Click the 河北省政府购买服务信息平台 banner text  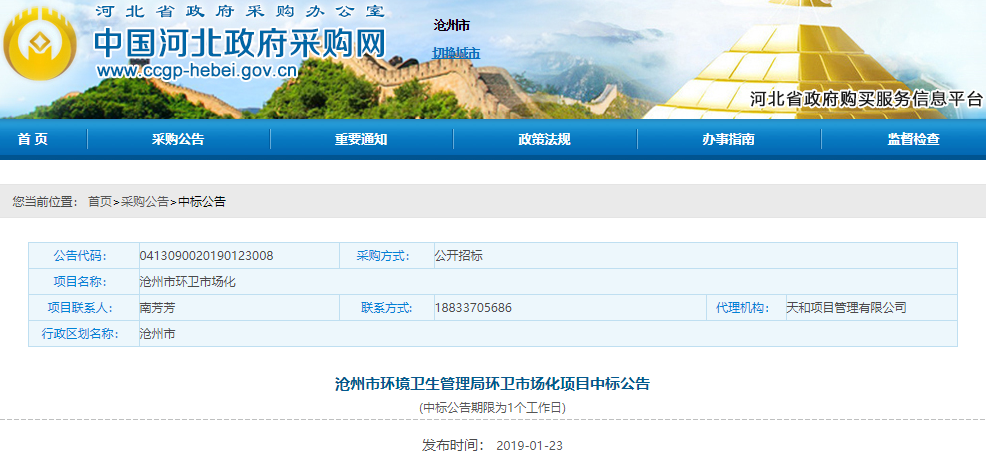[866, 99]
